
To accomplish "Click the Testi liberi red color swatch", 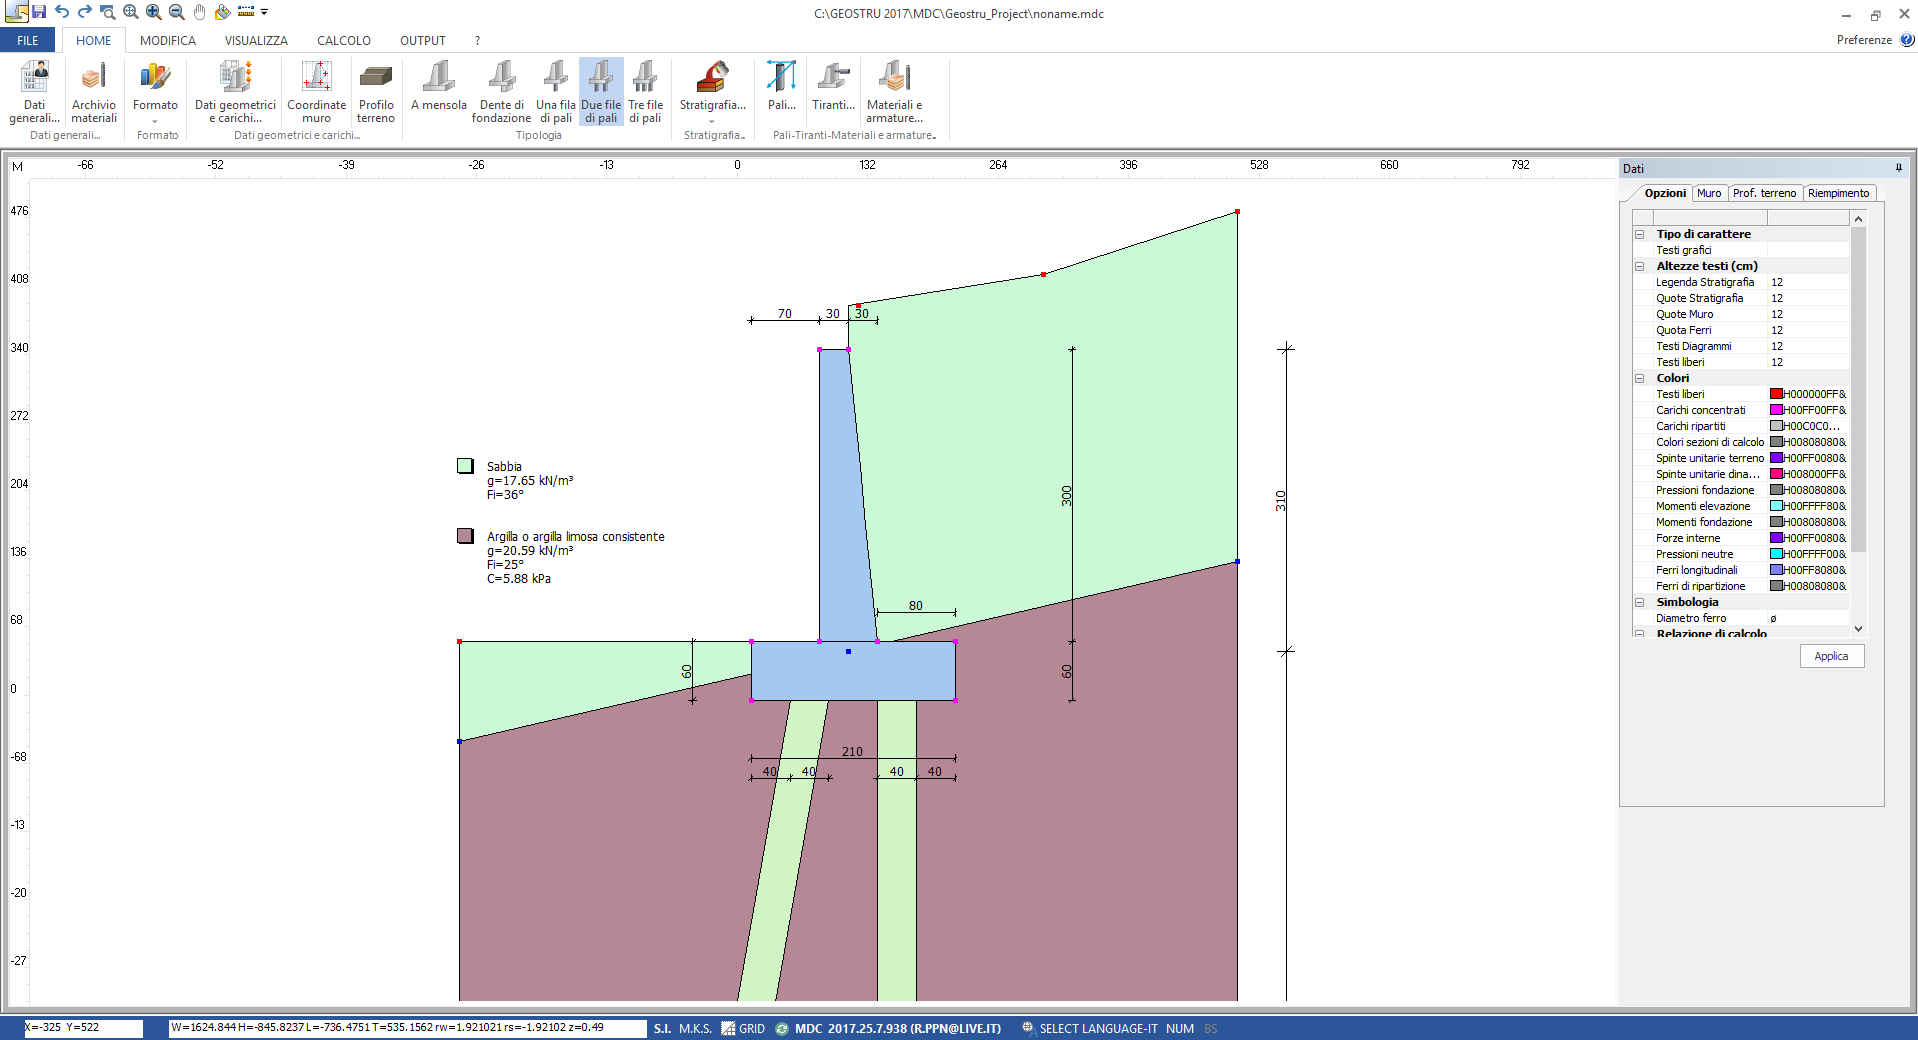I will (x=1777, y=394).
